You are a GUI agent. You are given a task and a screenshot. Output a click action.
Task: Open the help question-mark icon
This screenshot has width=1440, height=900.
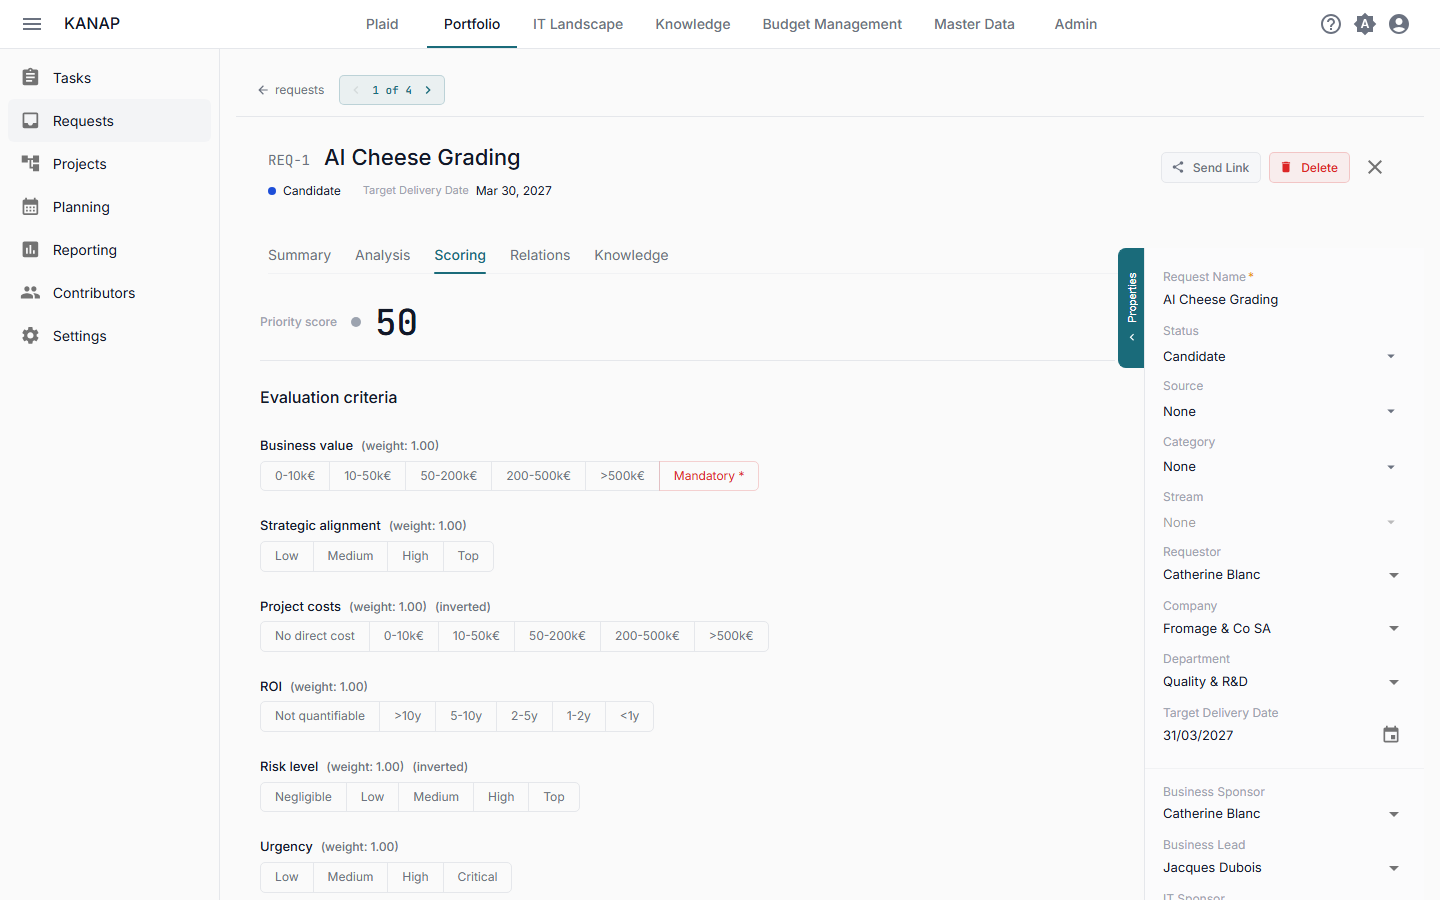1331,24
